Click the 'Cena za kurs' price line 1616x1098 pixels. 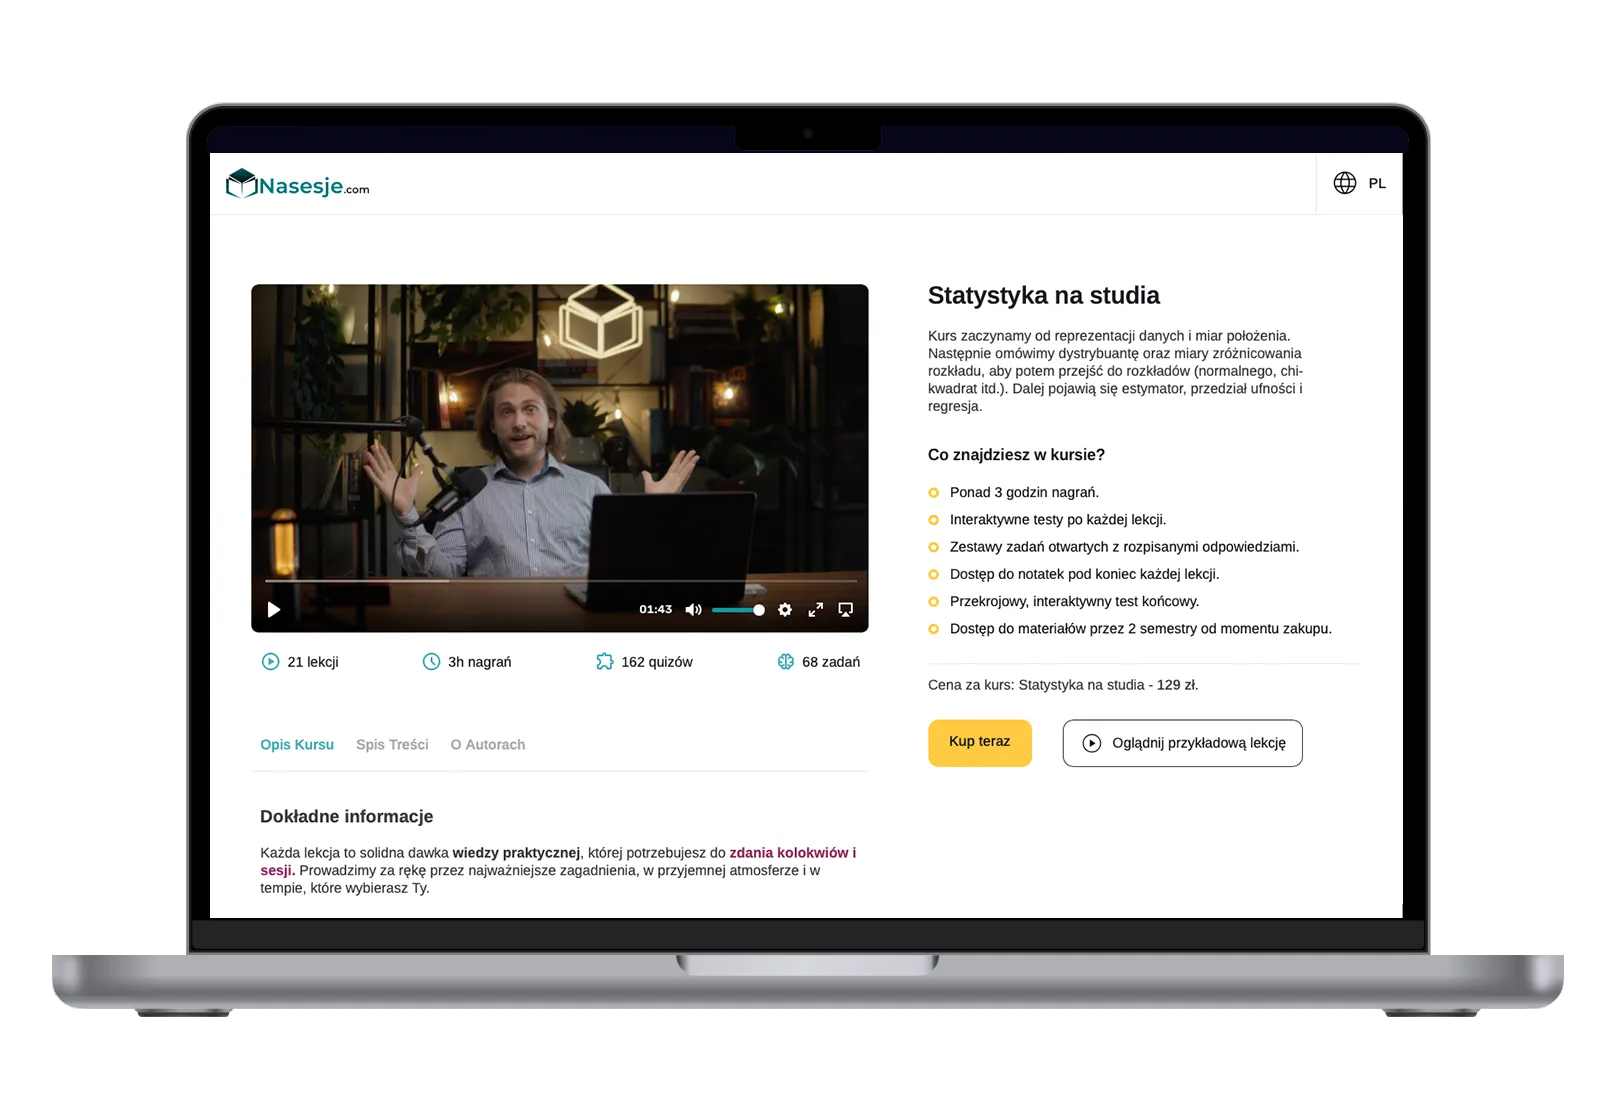1063,685
